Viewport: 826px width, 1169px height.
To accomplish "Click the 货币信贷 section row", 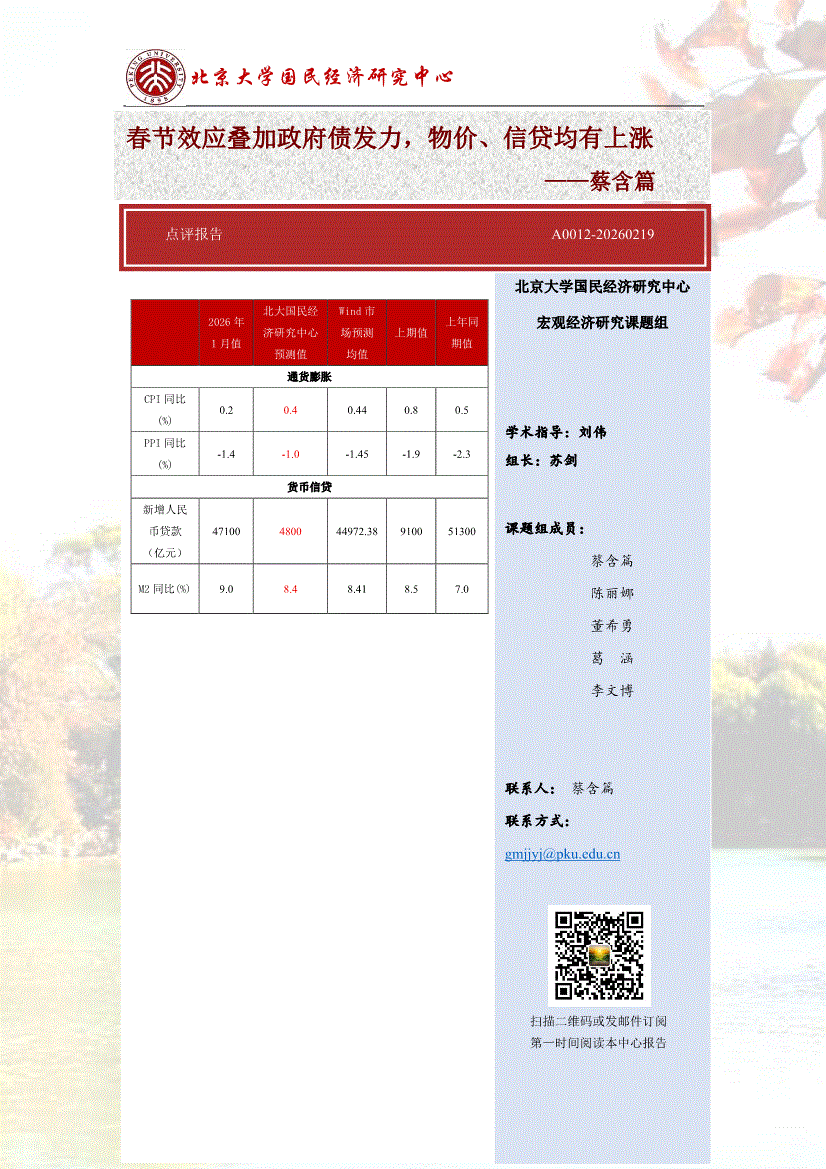I will point(309,486).
